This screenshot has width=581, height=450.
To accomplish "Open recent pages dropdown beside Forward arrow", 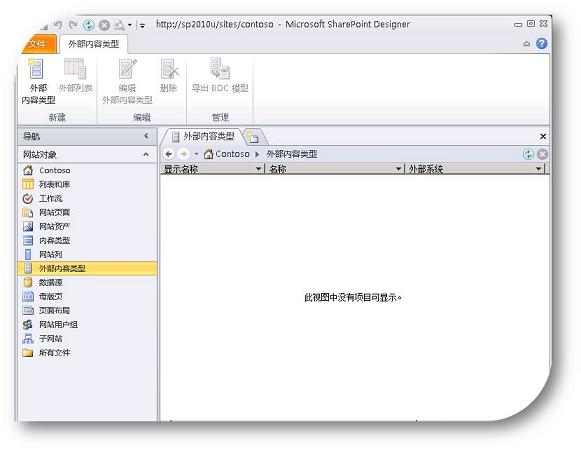I will pos(196,154).
